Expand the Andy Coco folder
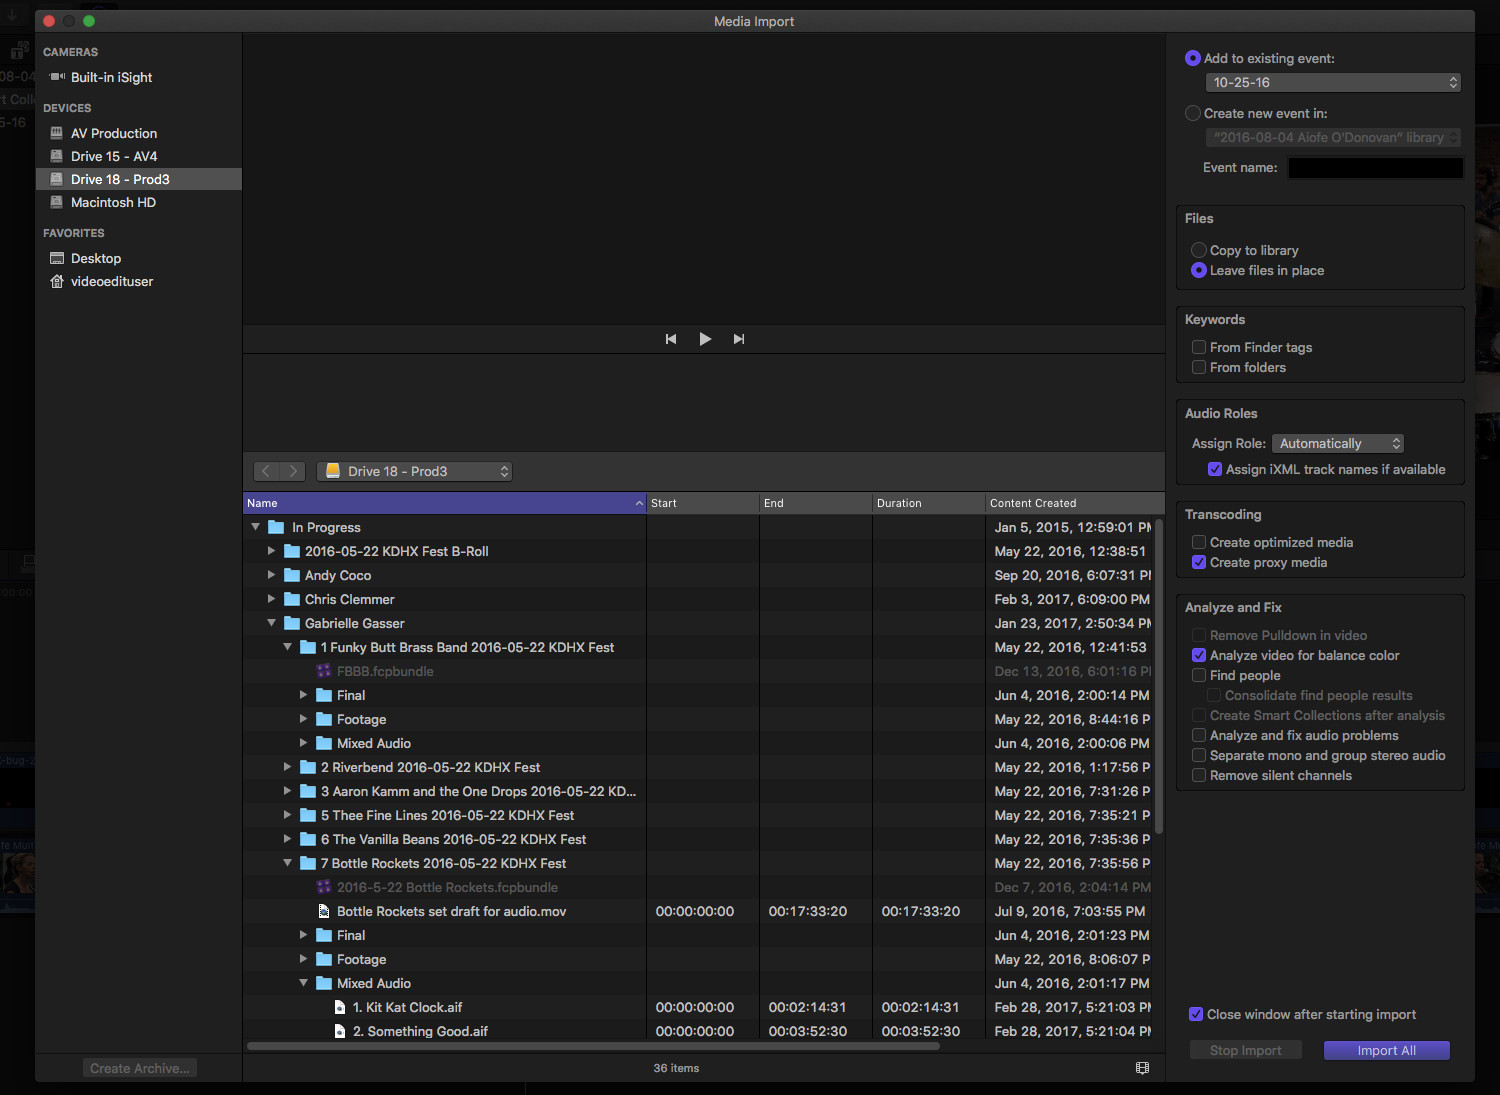The image size is (1500, 1095). click(x=271, y=575)
